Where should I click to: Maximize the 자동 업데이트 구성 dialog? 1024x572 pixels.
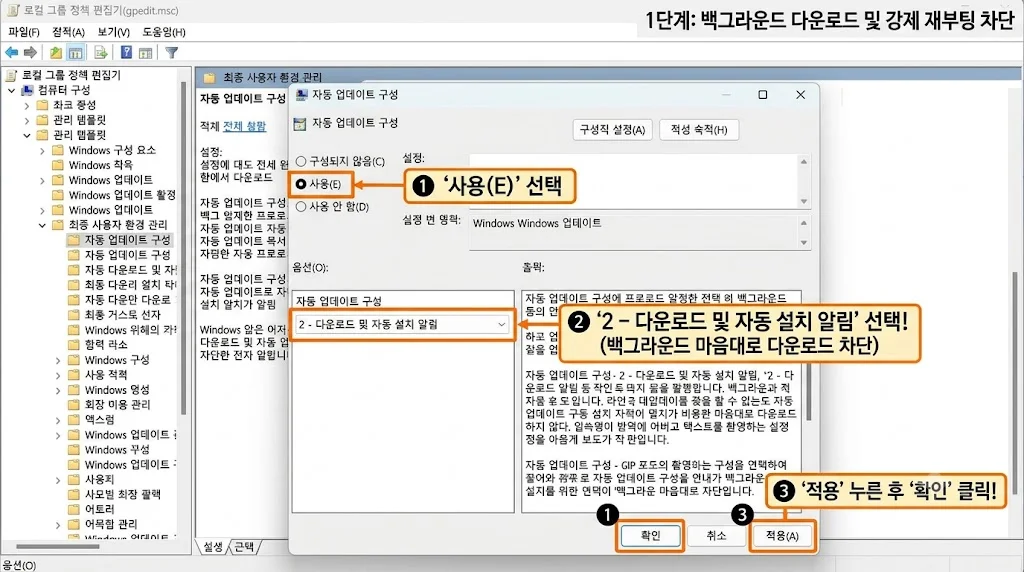tap(762, 95)
